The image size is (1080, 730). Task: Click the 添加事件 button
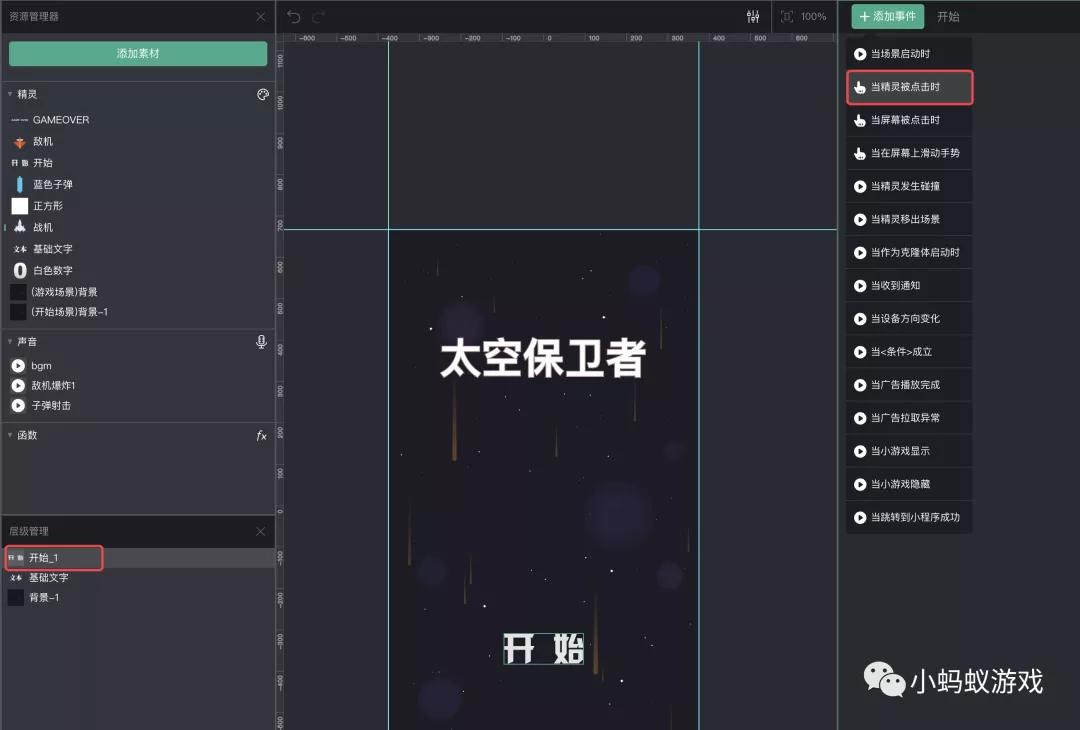887,16
